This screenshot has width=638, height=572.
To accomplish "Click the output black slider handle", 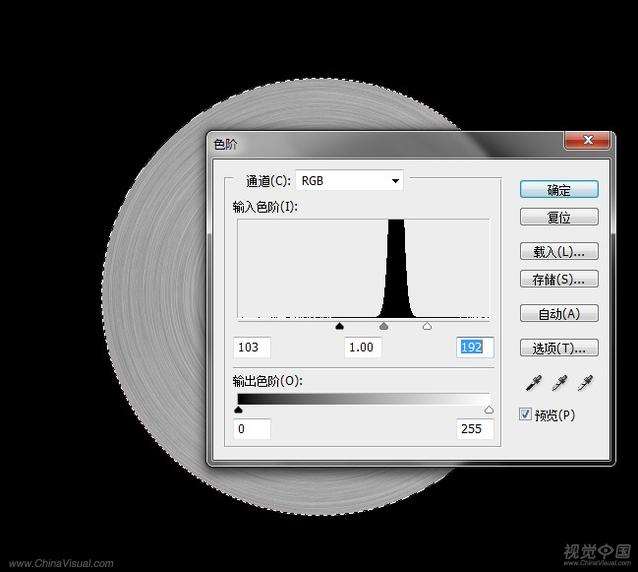I will 238,409.
